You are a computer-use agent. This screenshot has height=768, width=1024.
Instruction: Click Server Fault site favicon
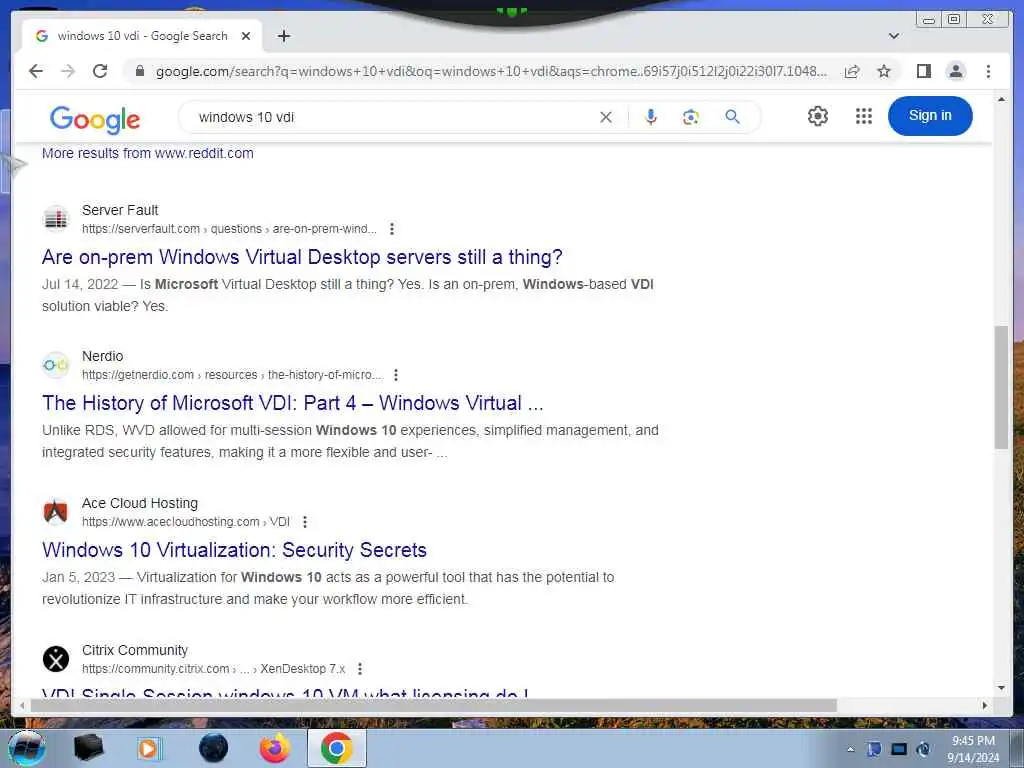coord(56,219)
